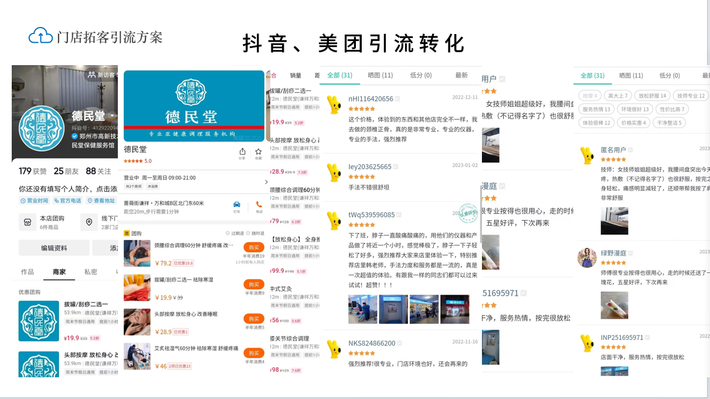Expand the 营业中 business hours chevron
Viewport: 710px width, 399px height.
coord(266,182)
